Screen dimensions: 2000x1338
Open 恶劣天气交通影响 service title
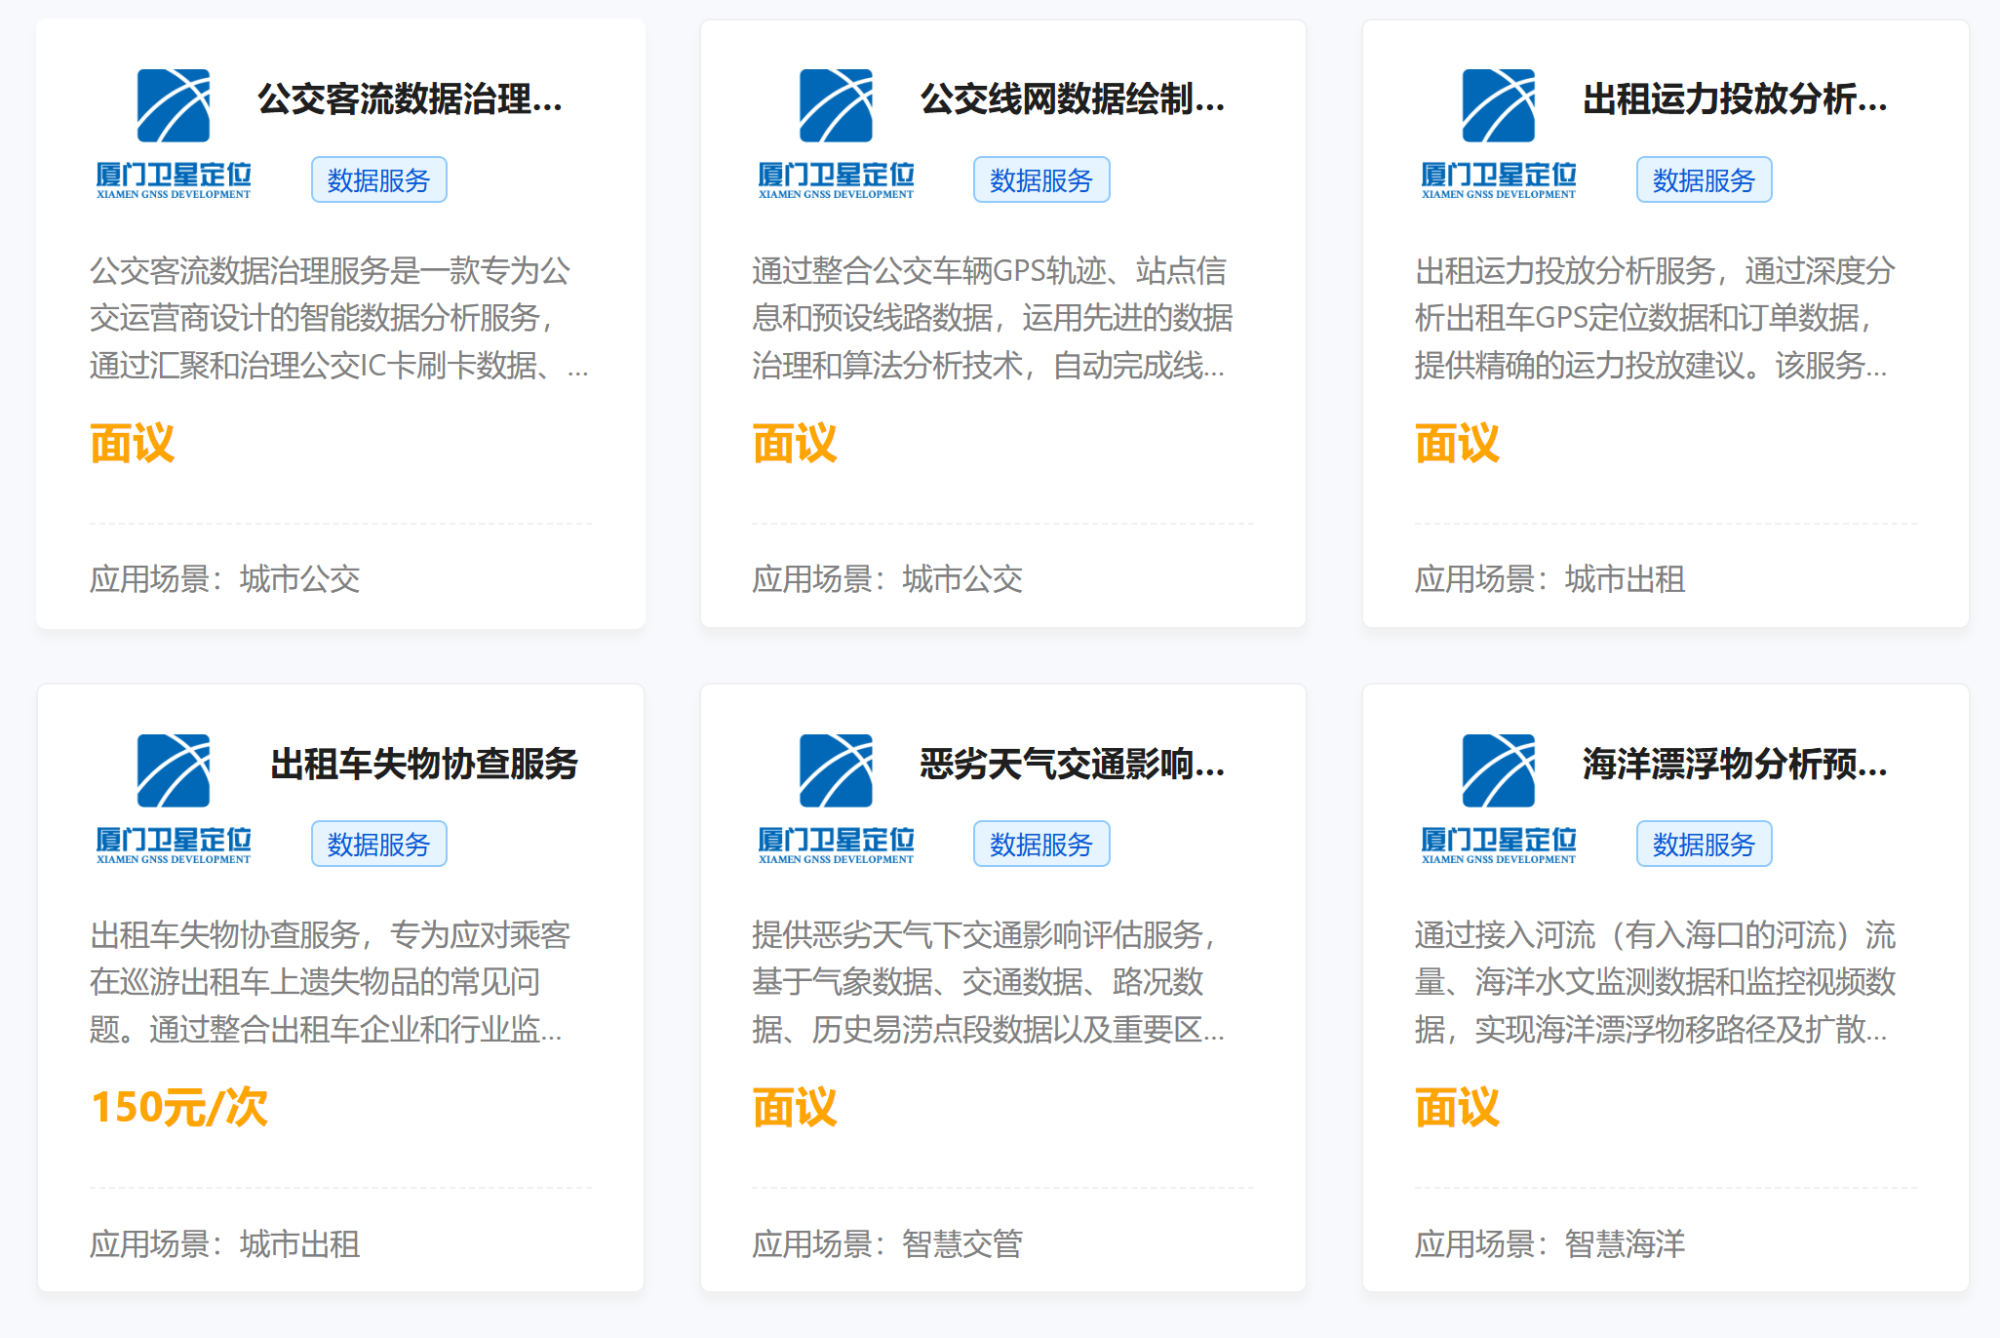[x=1072, y=764]
